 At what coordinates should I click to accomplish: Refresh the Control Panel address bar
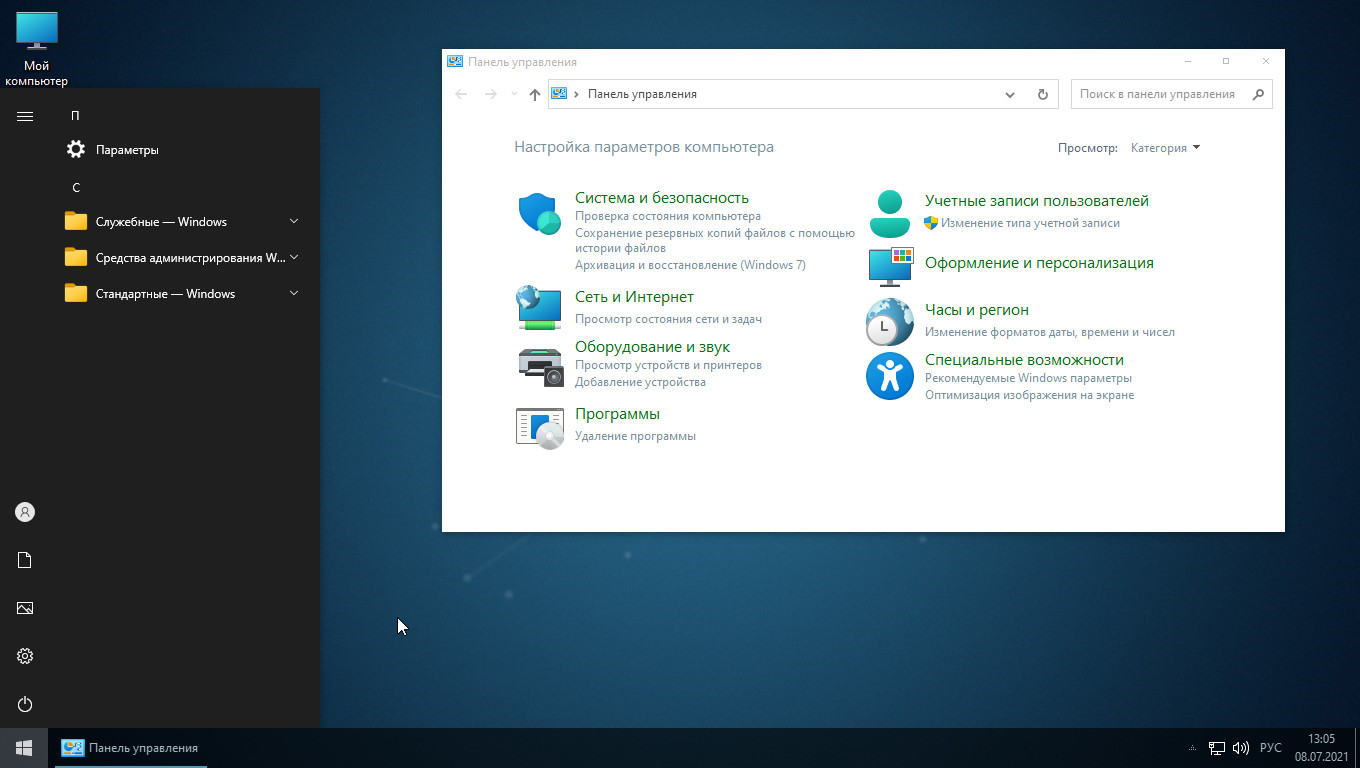(1042, 94)
